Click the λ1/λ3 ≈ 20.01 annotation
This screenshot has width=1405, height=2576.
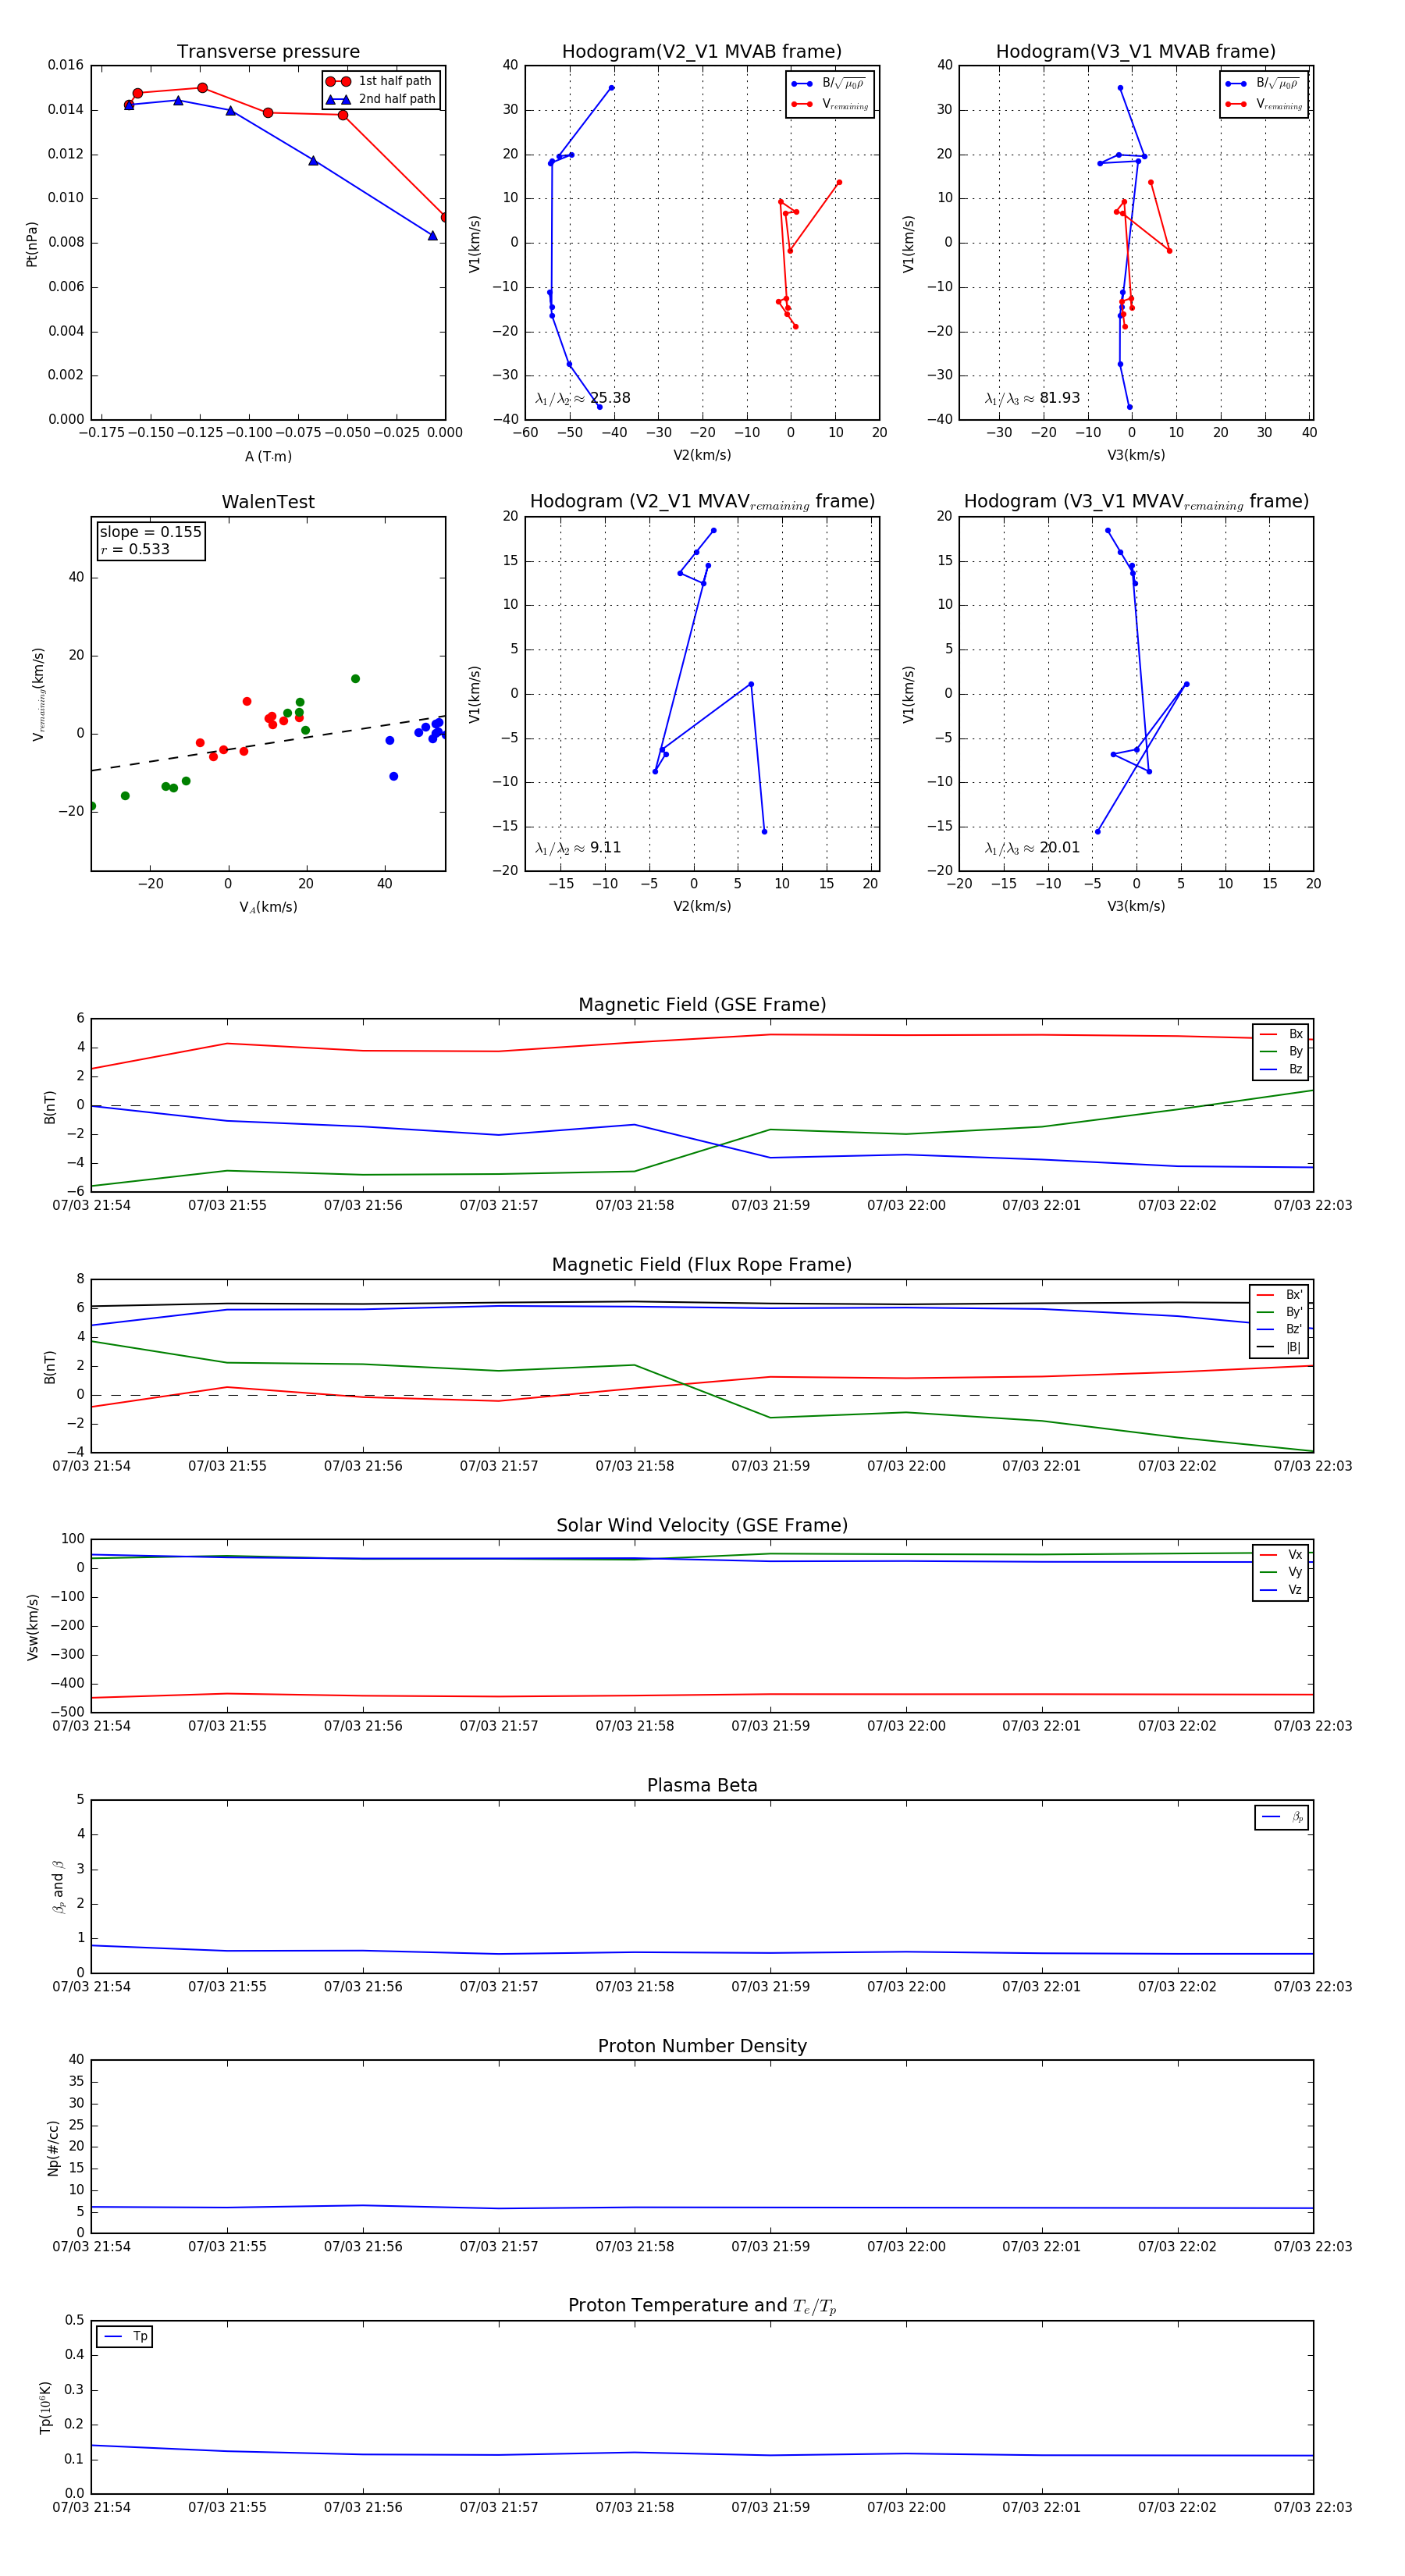point(1032,848)
